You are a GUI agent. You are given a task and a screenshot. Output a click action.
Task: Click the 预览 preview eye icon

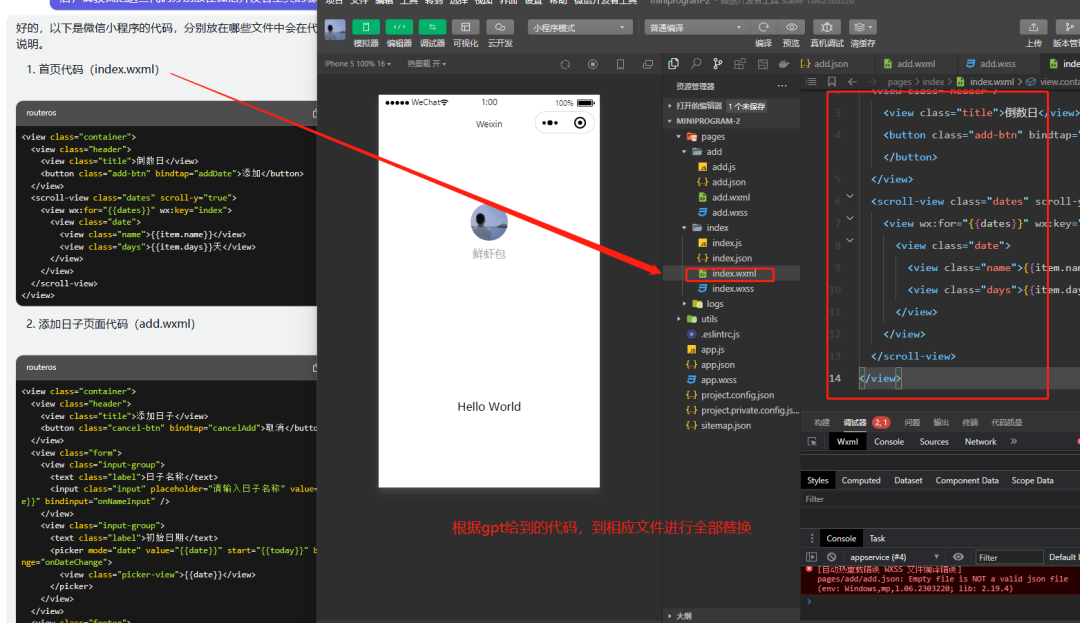pyautogui.click(x=791, y=27)
